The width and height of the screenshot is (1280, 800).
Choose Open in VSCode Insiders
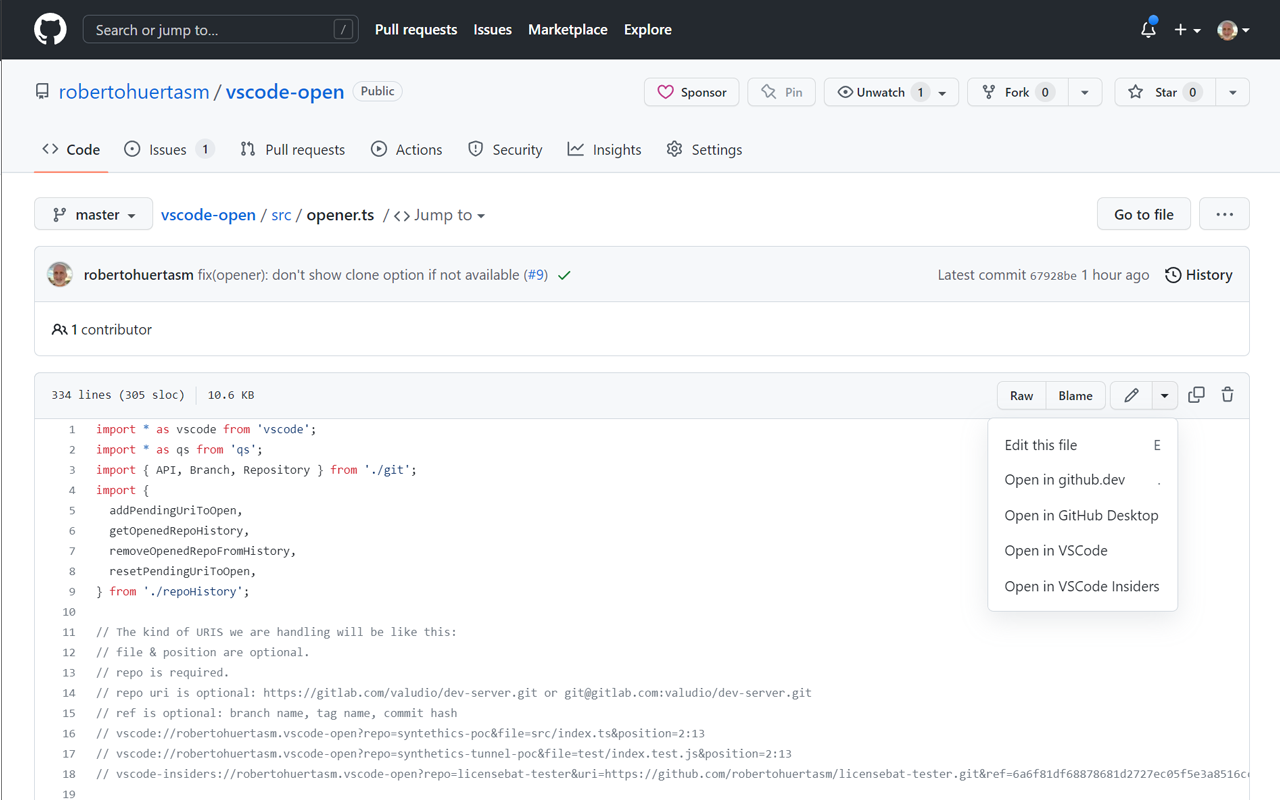coord(1083,587)
